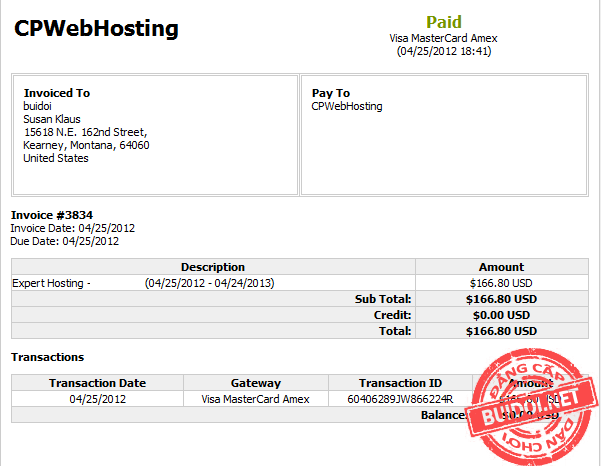Click the red circular stamp watermark
The height and width of the screenshot is (466, 601).
[x=528, y=398]
